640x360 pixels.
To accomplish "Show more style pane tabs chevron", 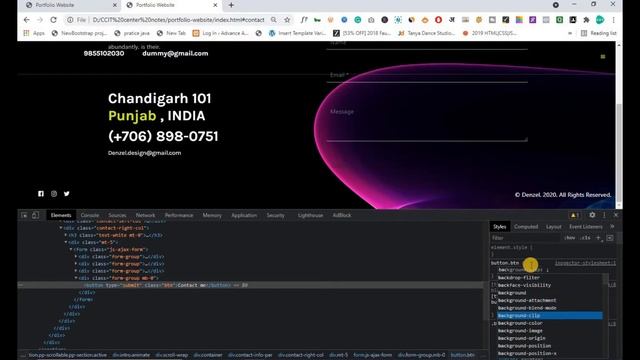I will pyautogui.click(x=612, y=227).
